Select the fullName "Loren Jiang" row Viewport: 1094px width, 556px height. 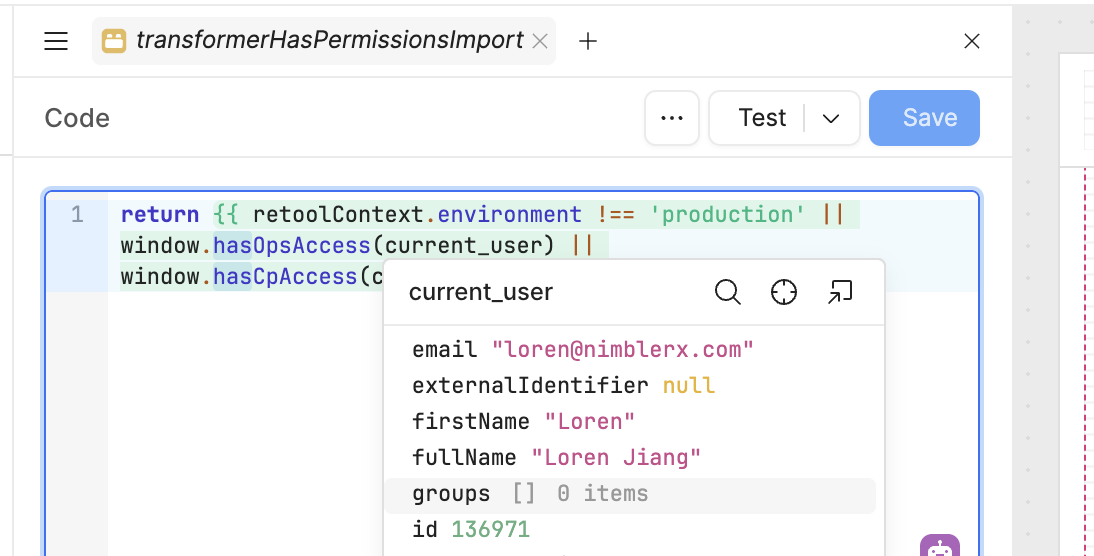click(x=556, y=458)
